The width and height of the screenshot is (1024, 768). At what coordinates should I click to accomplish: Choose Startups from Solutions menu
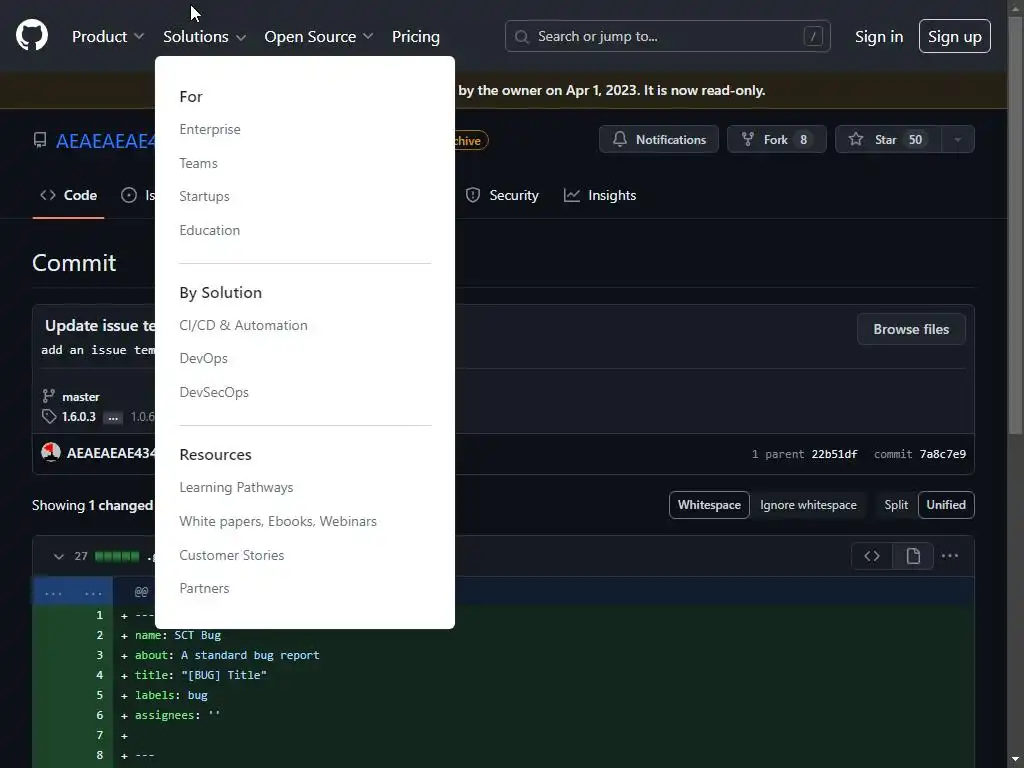[x=204, y=196]
